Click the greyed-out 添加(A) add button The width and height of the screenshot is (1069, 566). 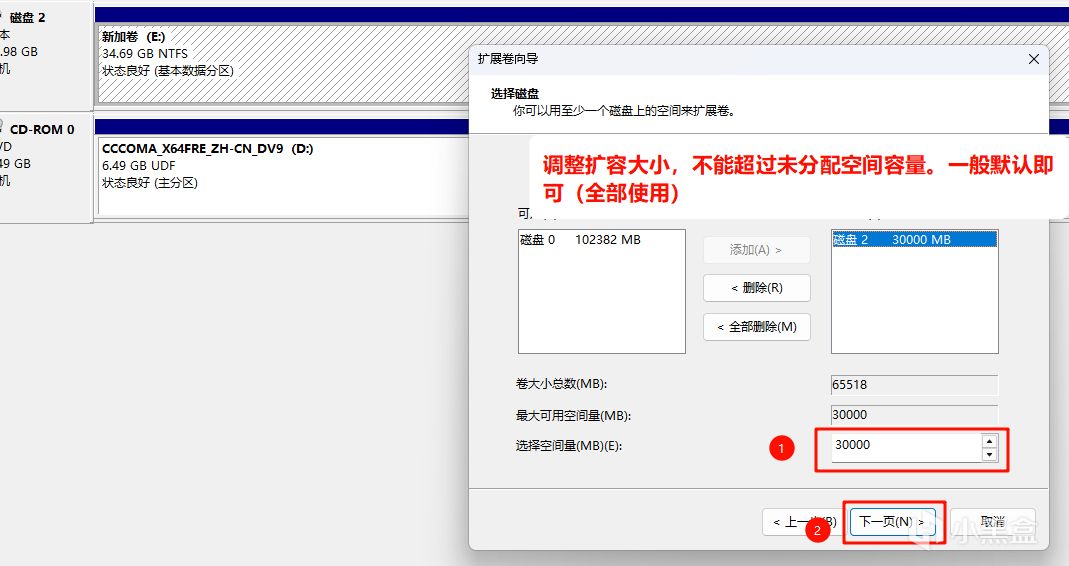pos(757,250)
